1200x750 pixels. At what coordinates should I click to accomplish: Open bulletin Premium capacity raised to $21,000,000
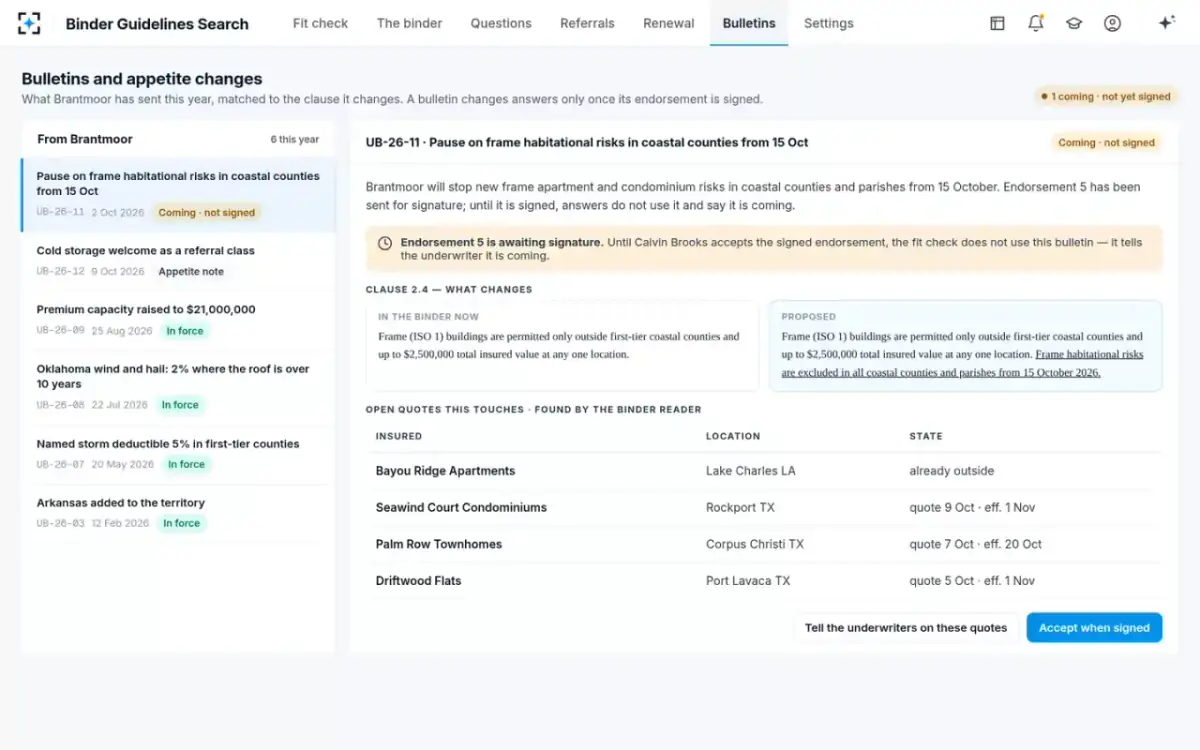click(178, 320)
